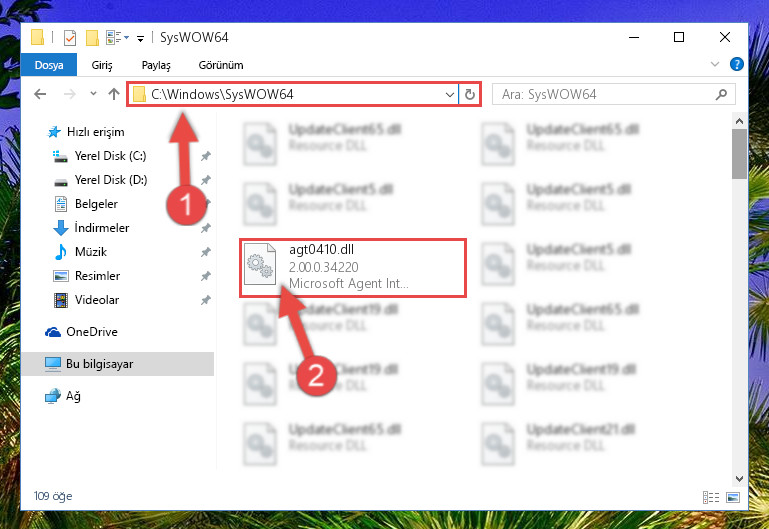769x529 pixels.
Task: Switch to the Giriş ribbon tab
Action: coord(102,65)
